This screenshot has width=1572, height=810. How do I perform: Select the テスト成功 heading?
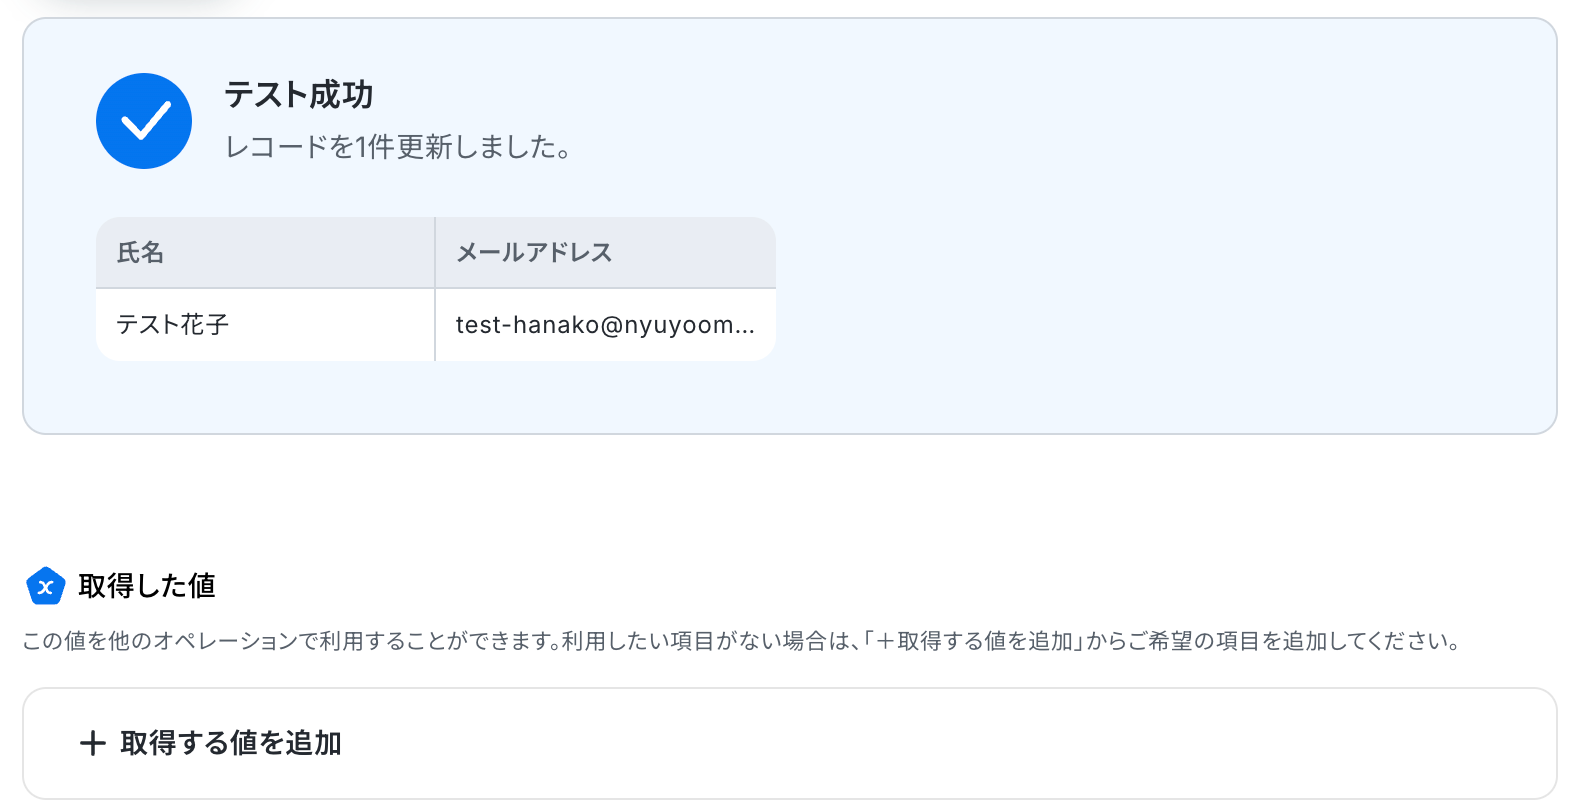[x=298, y=95]
